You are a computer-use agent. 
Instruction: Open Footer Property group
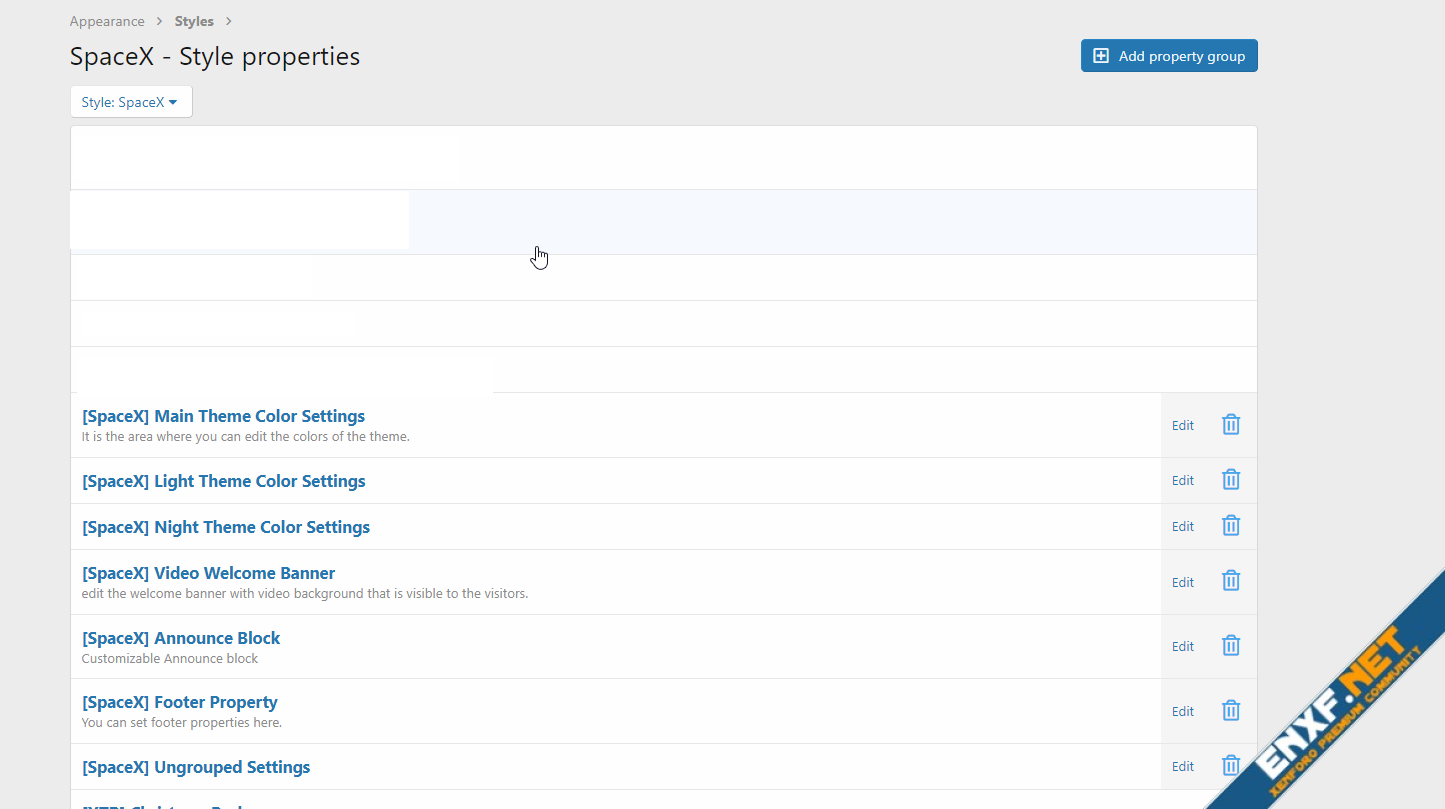(x=179, y=702)
